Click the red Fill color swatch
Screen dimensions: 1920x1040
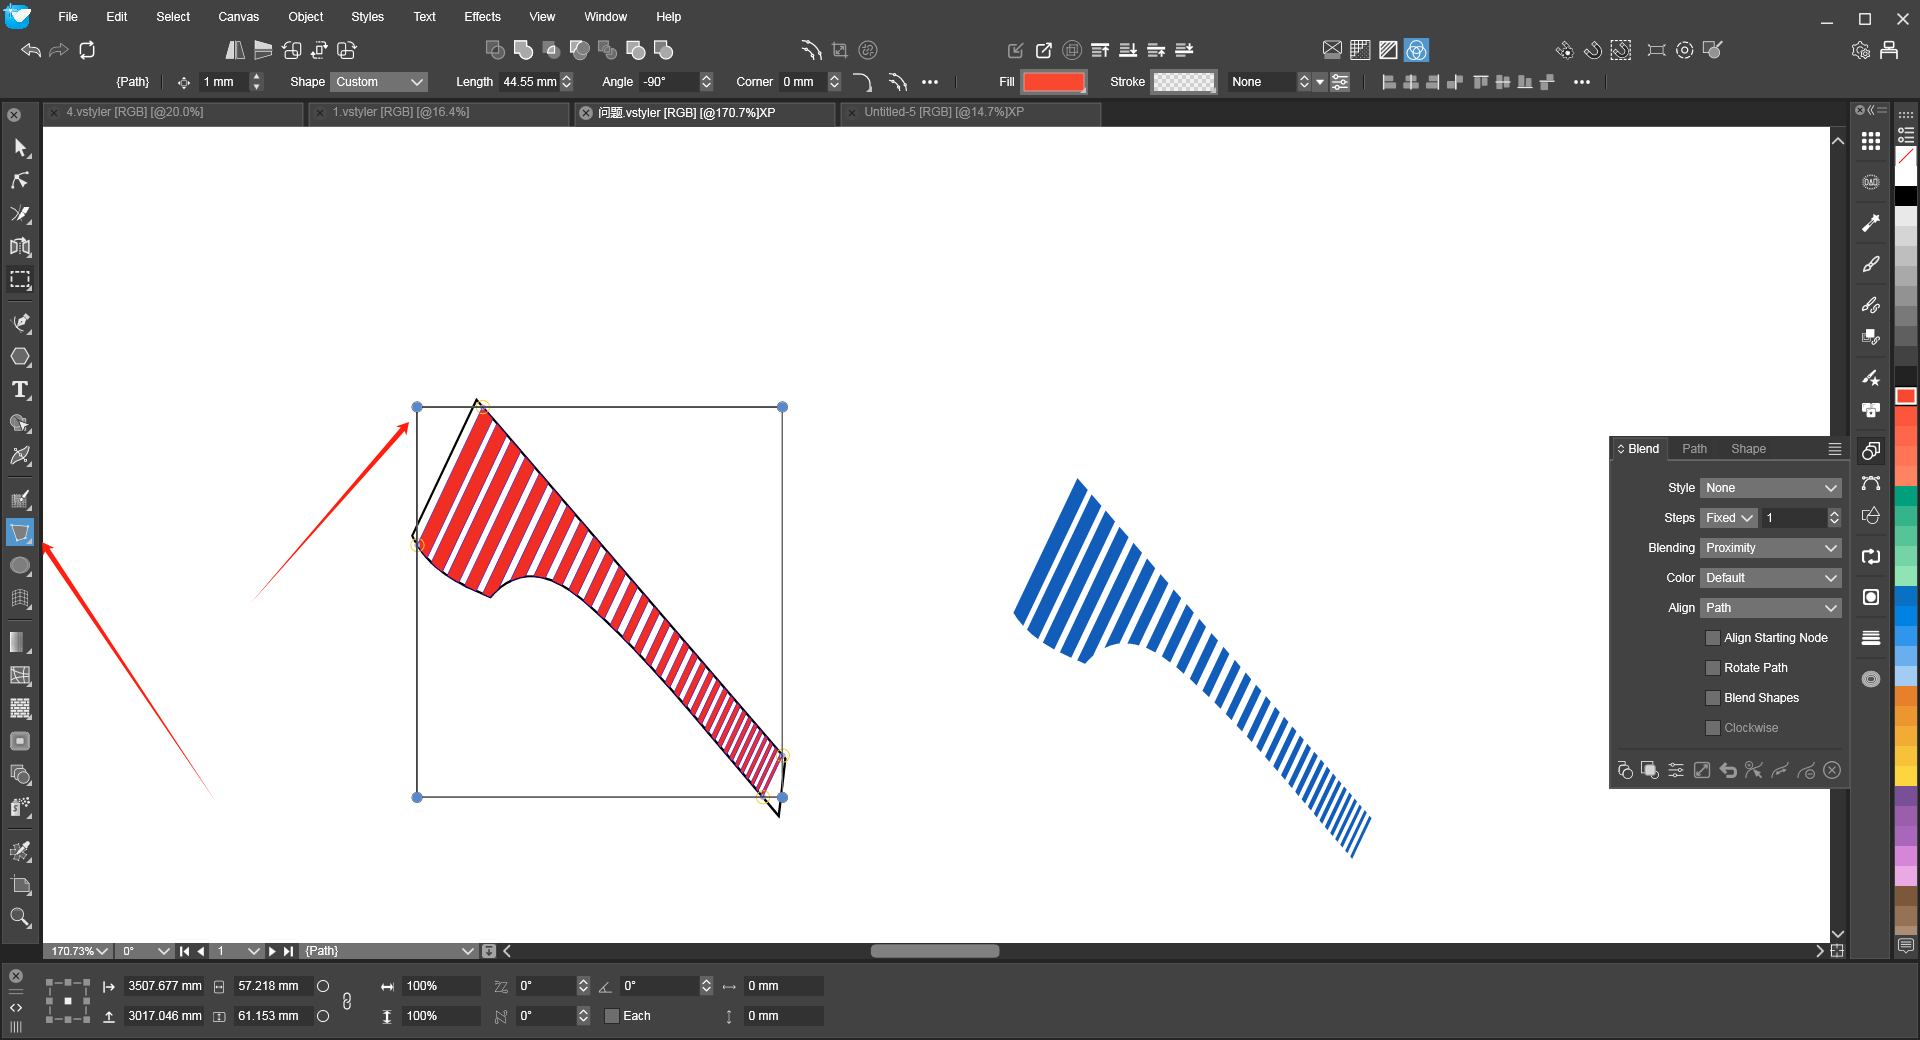point(1053,82)
